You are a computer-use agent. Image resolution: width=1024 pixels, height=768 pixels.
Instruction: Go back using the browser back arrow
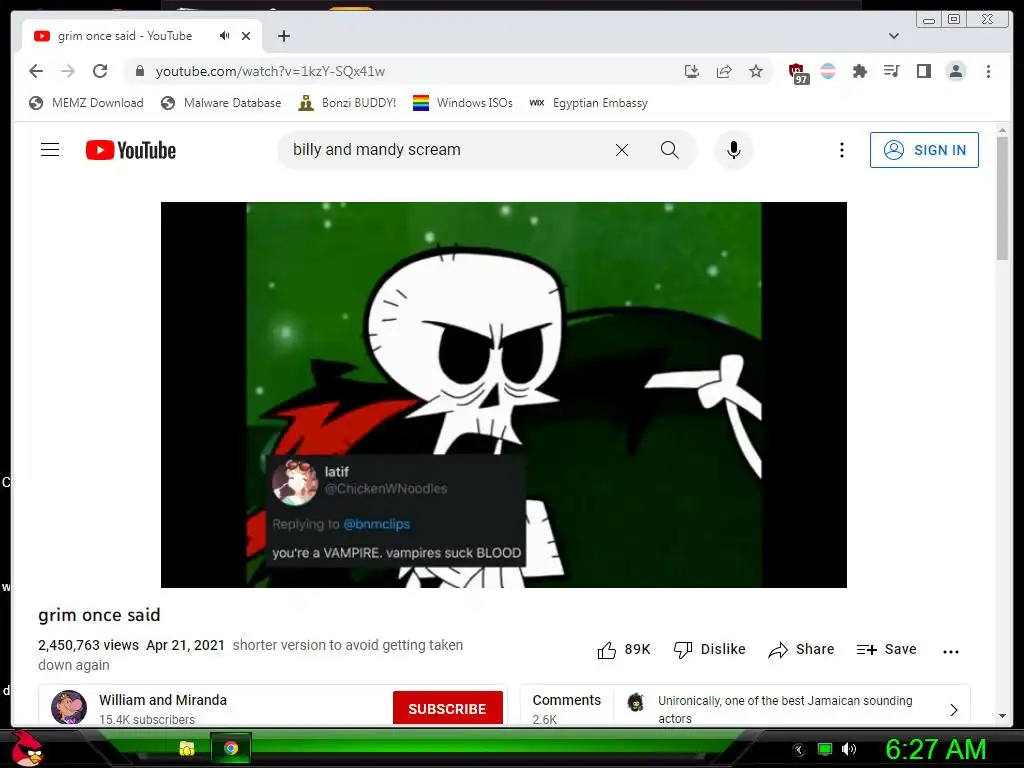click(x=36, y=71)
